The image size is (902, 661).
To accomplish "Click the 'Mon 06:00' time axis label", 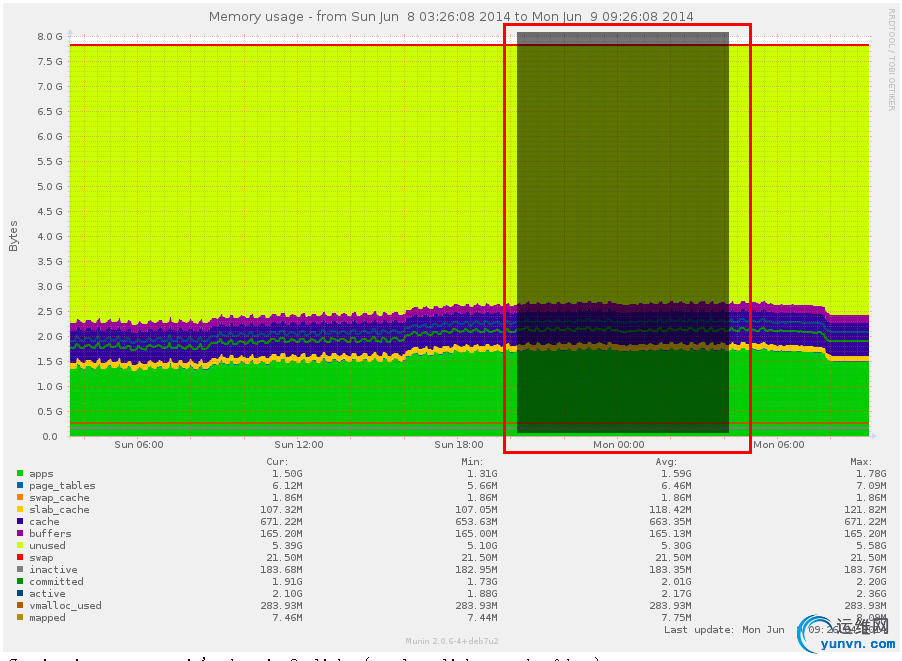I will coord(778,445).
